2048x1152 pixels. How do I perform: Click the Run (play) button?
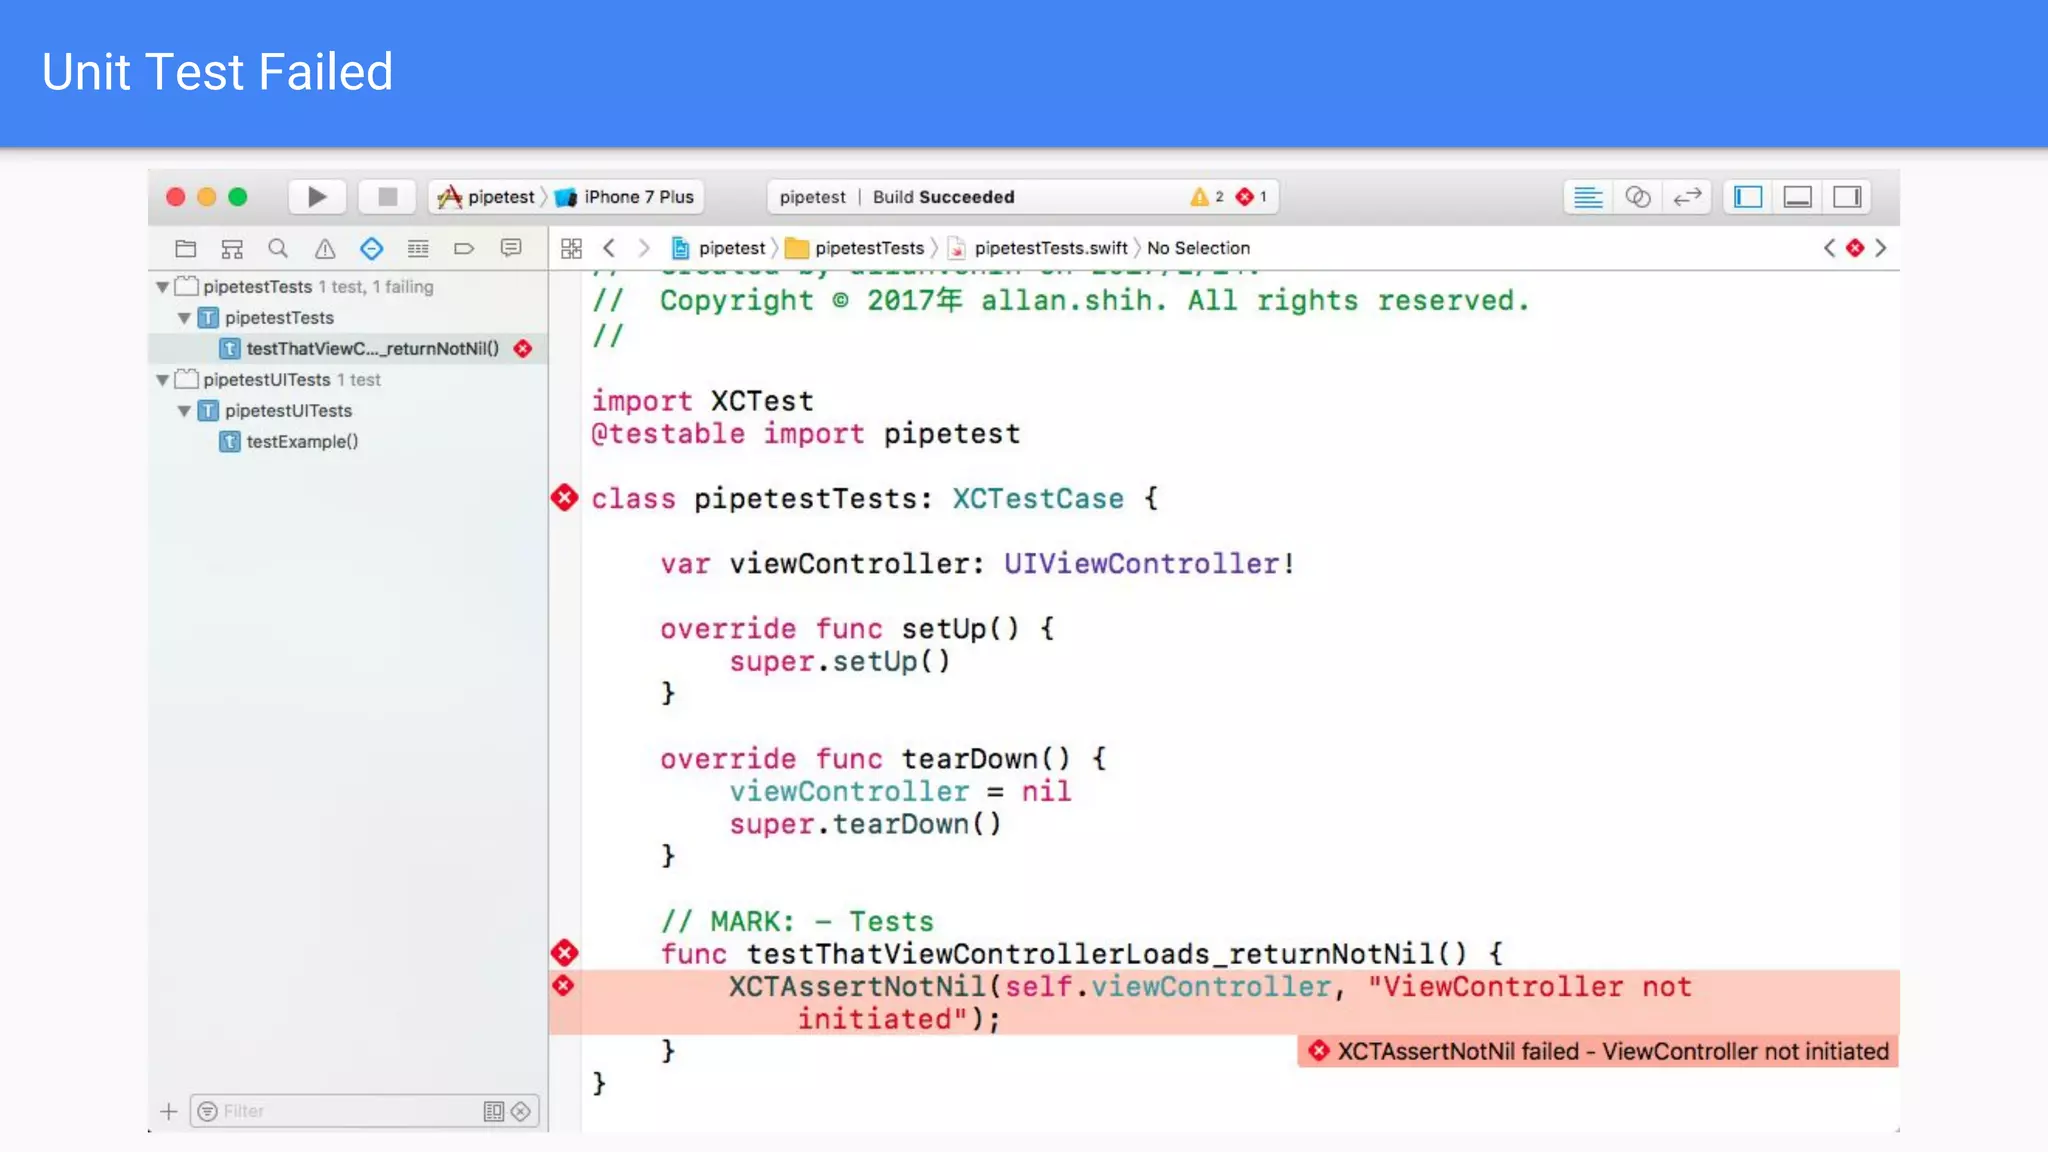coord(317,197)
